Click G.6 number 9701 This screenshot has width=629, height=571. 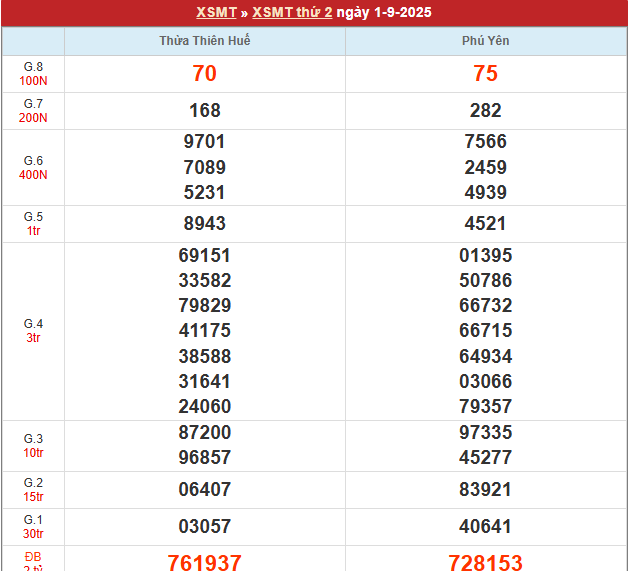(x=205, y=142)
